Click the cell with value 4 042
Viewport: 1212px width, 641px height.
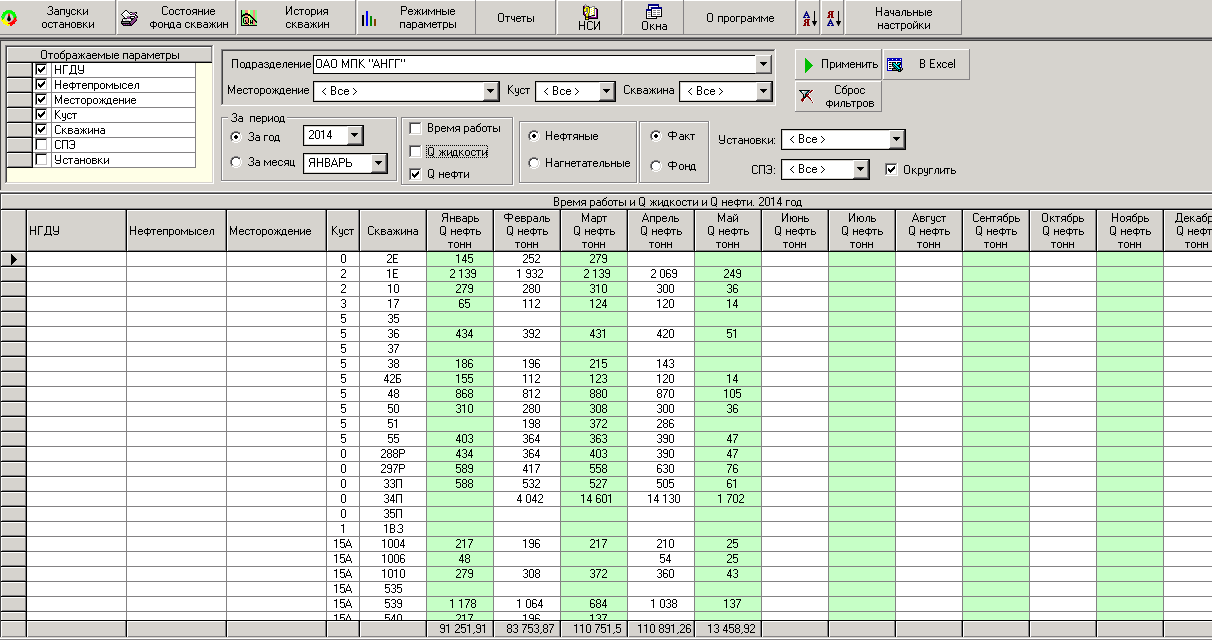coord(527,499)
